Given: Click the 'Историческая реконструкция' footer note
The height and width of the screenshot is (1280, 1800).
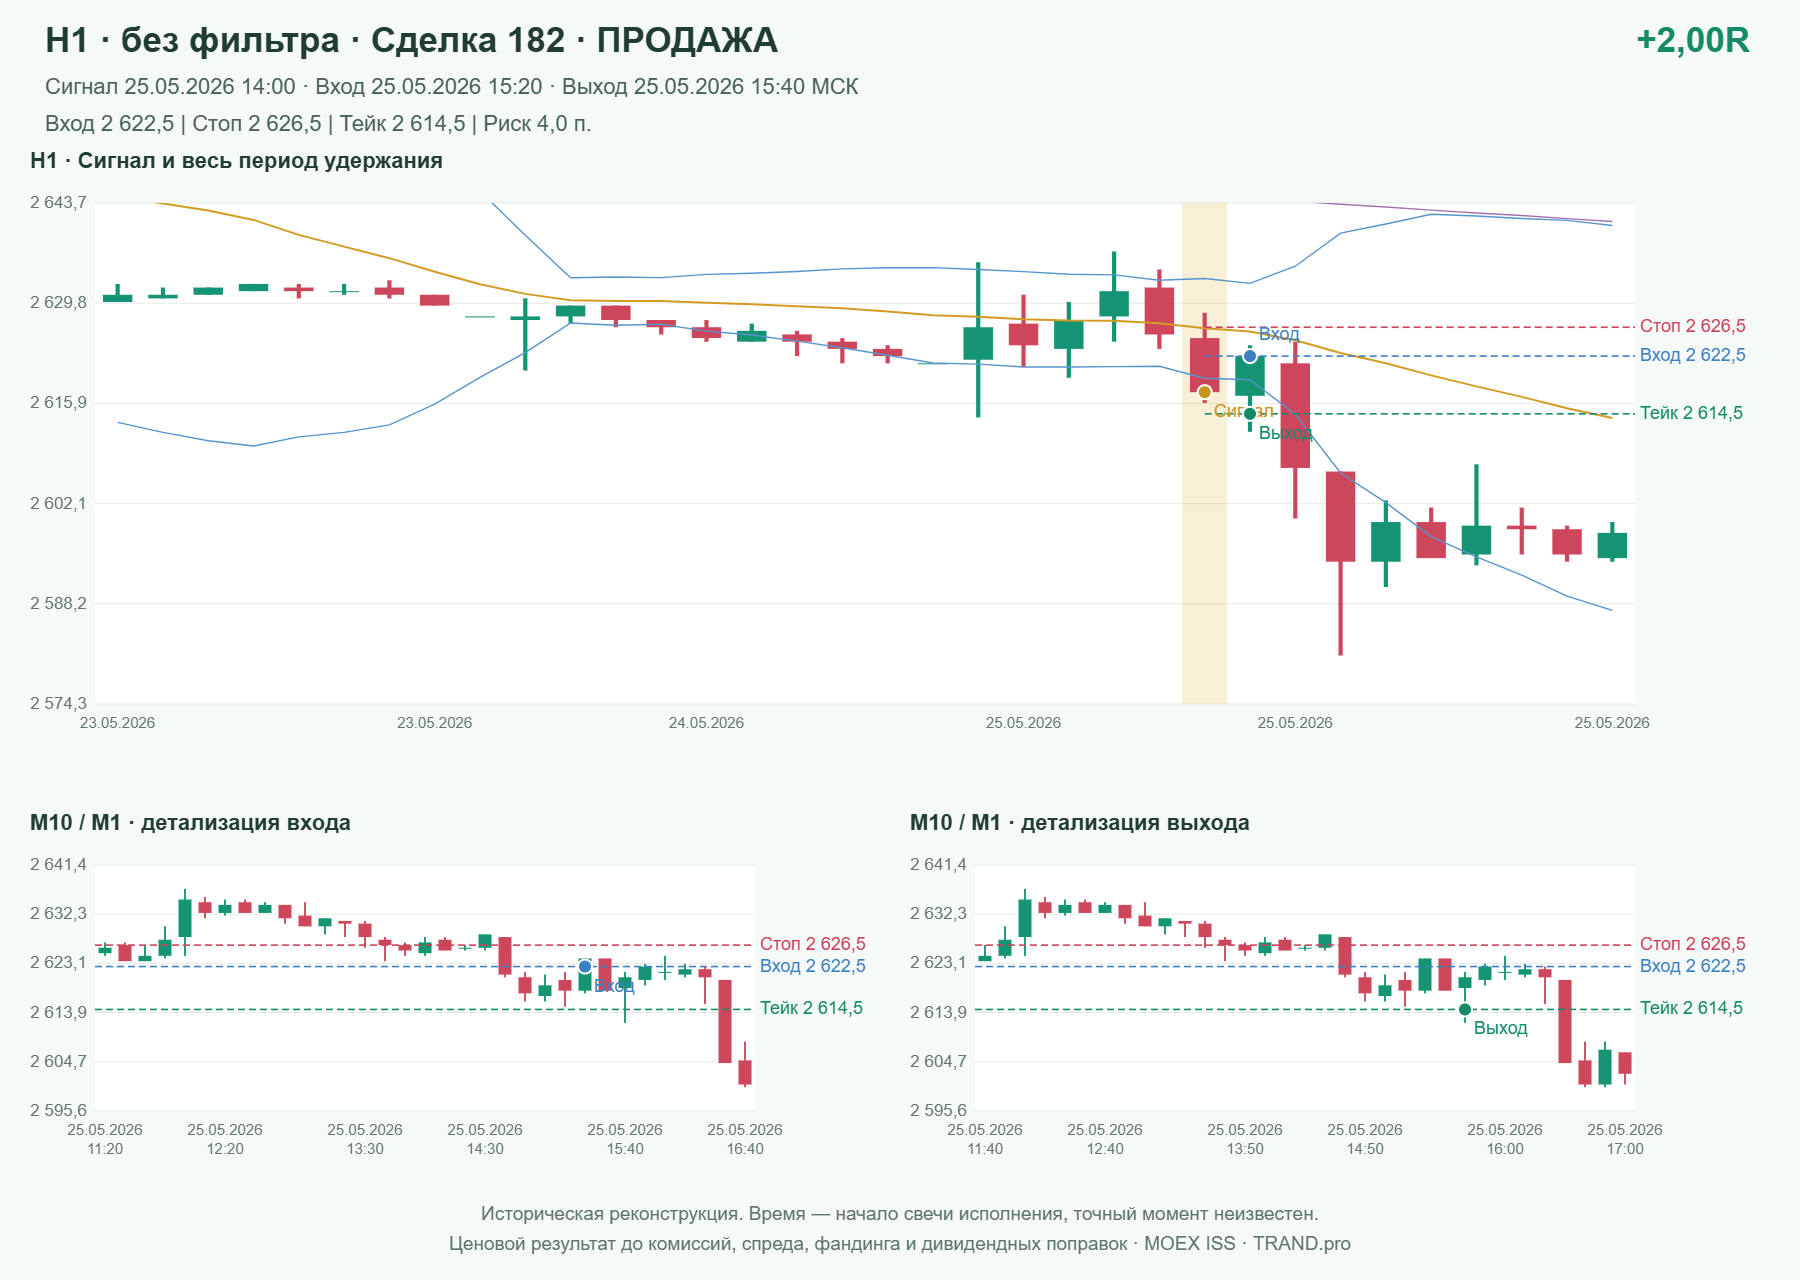Looking at the screenshot, I should point(900,1214).
